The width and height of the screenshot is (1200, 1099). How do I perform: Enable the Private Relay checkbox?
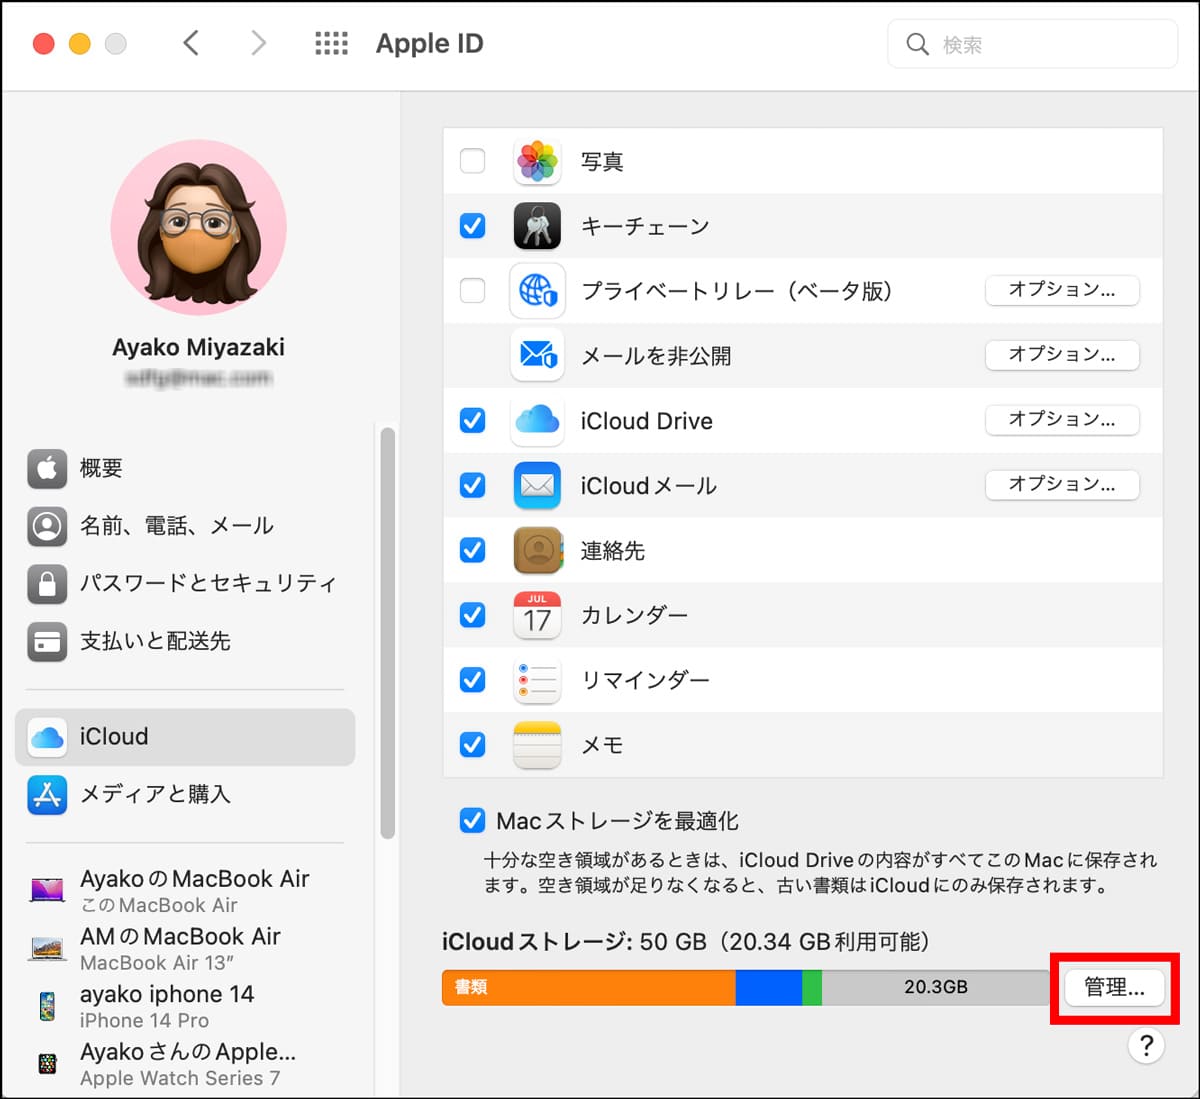coord(472,291)
